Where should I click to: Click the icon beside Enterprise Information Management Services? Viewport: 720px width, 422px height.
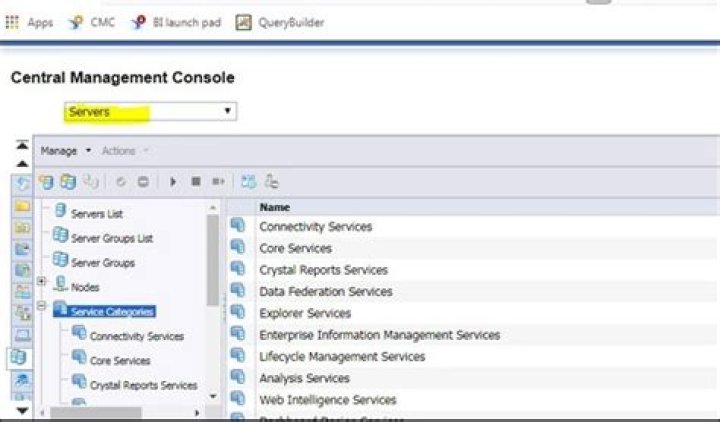click(x=238, y=333)
